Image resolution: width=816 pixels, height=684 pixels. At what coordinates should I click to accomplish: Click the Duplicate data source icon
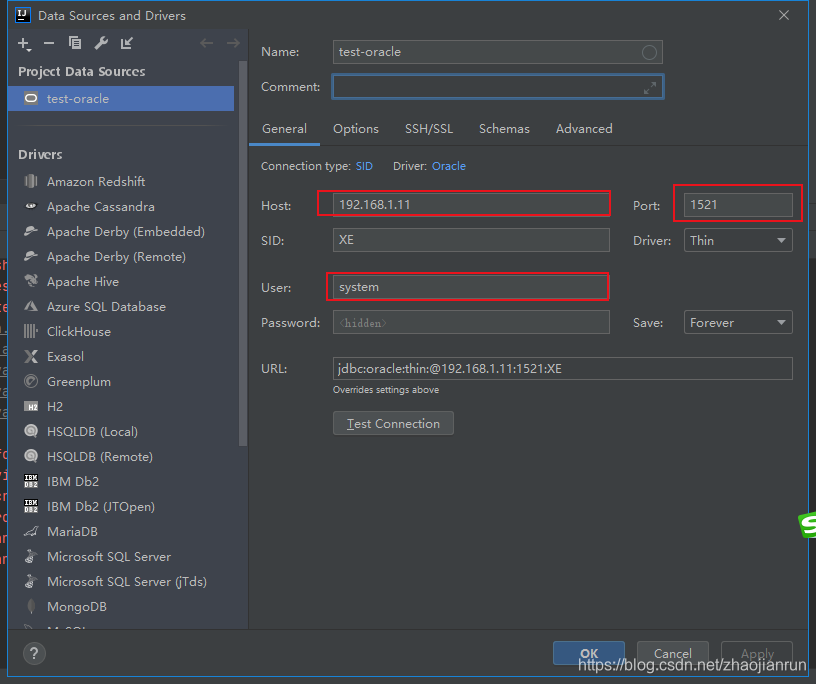74,43
